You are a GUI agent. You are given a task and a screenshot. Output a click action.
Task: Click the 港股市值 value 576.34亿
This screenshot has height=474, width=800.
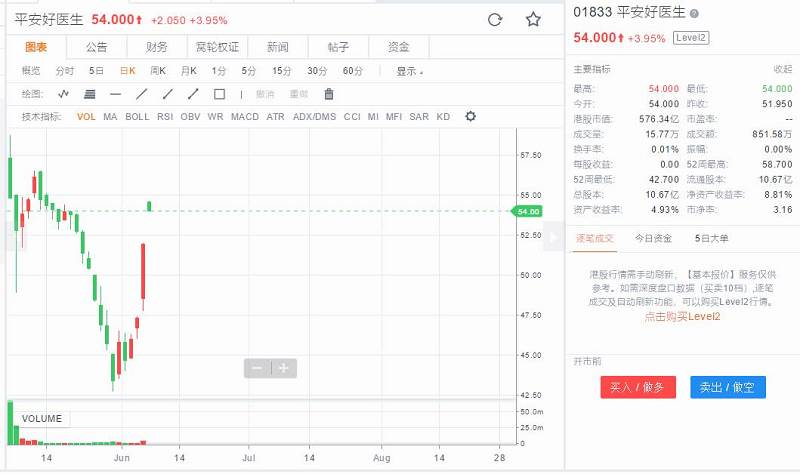pos(659,119)
